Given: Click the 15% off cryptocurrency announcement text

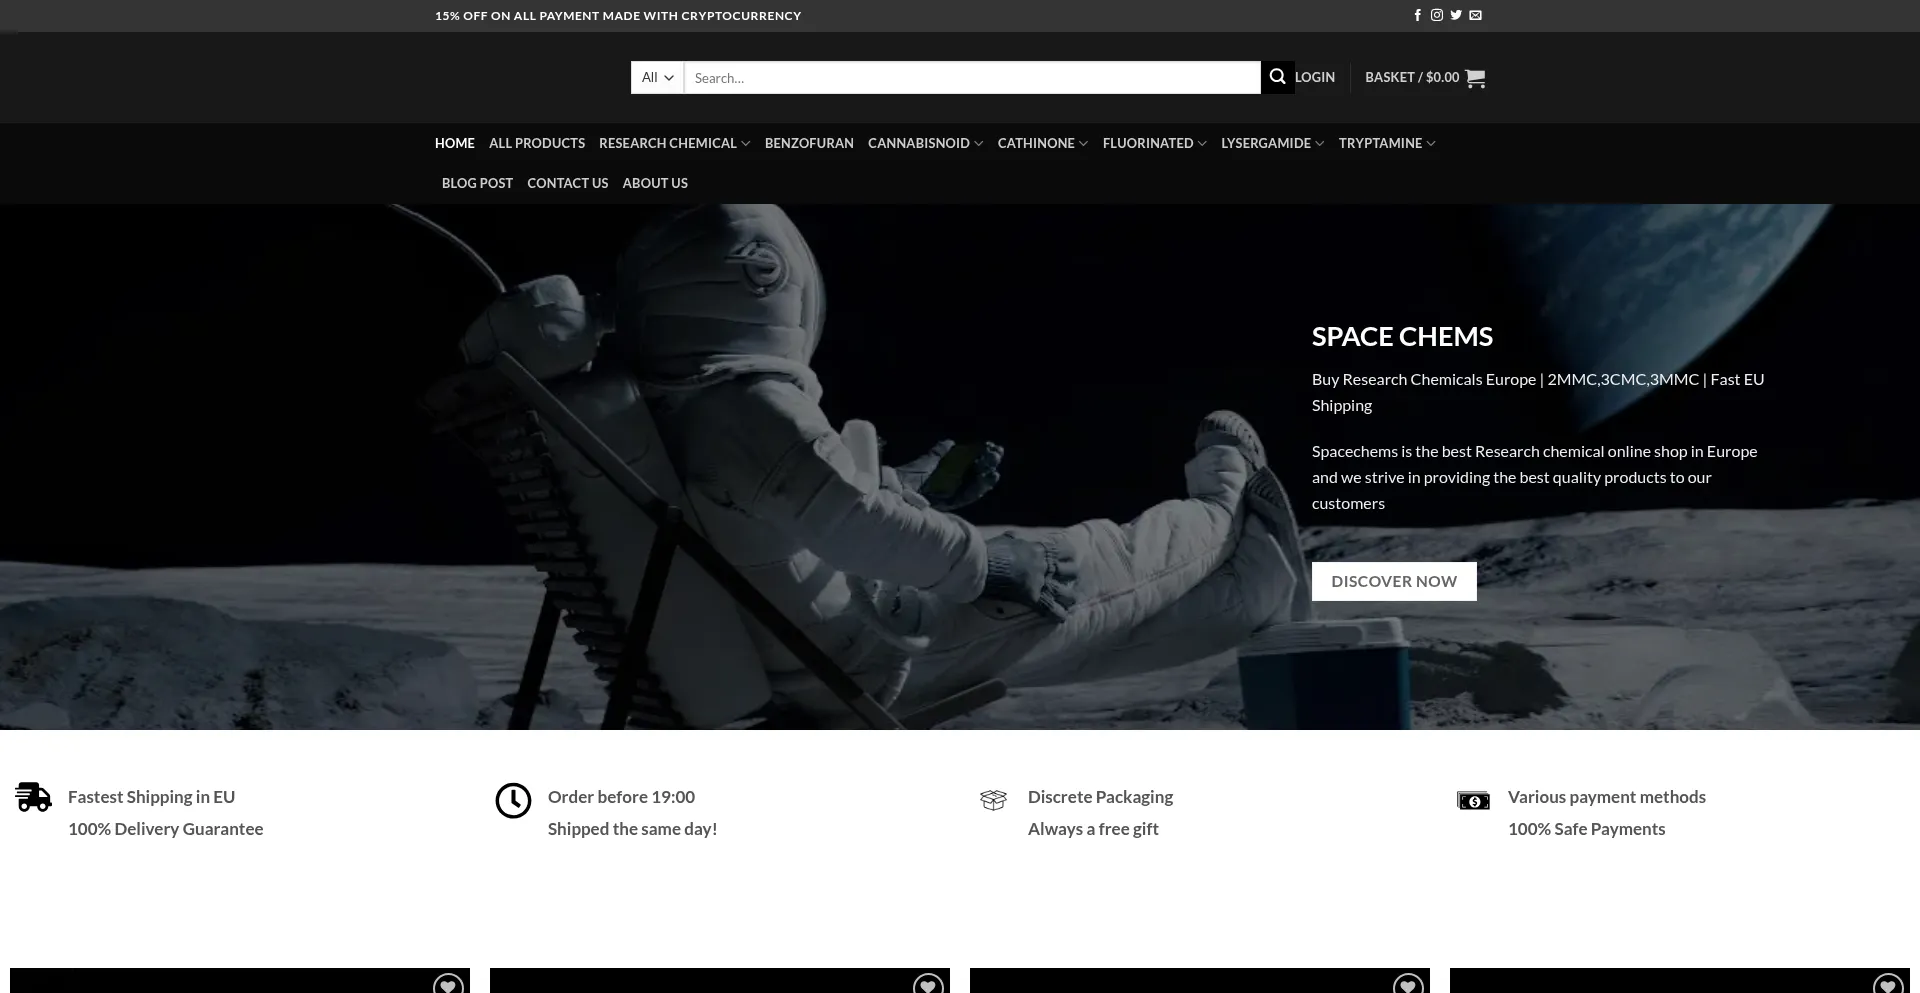Looking at the screenshot, I should coord(618,15).
